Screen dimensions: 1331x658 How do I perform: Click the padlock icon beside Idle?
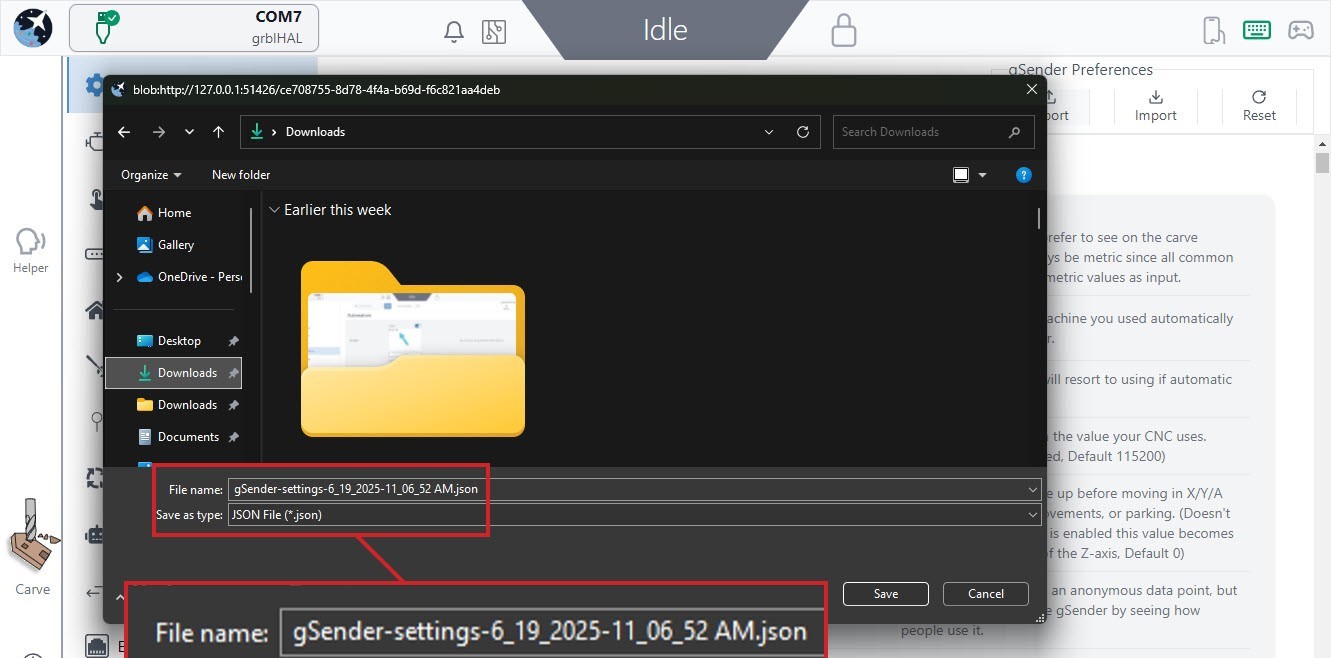[843, 30]
